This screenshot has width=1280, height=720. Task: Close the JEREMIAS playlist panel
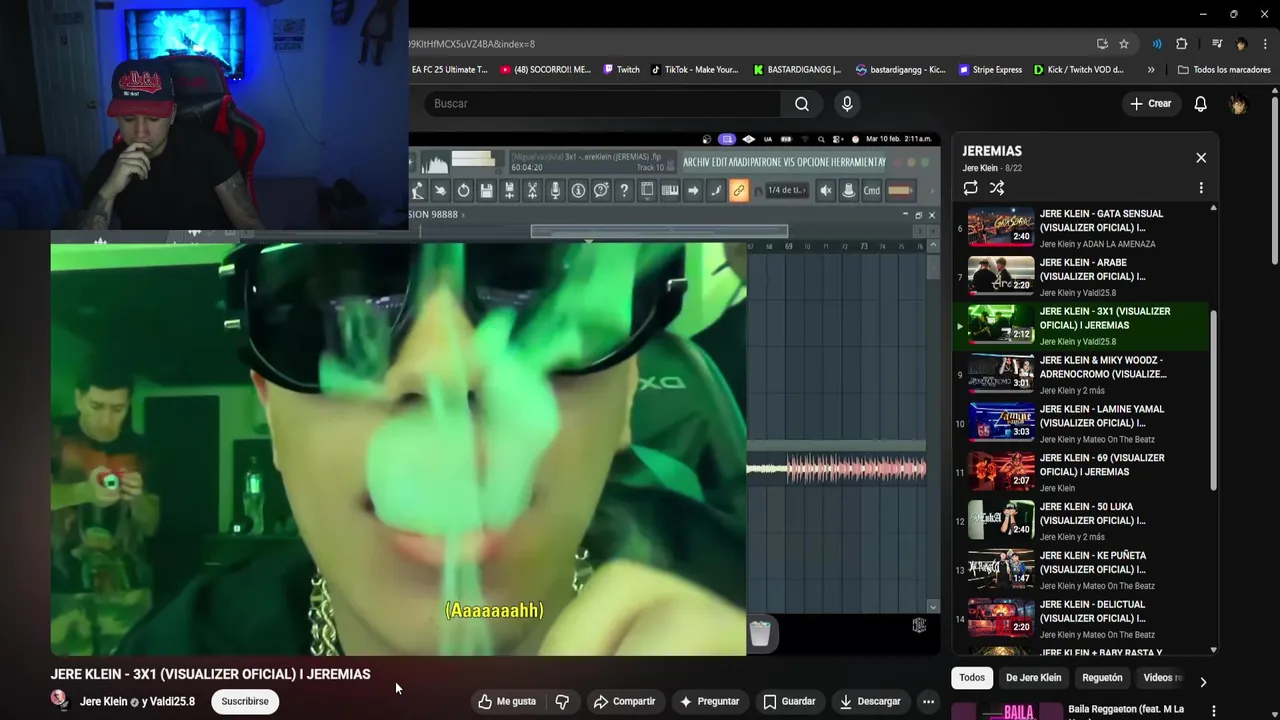click(1201, 158)
